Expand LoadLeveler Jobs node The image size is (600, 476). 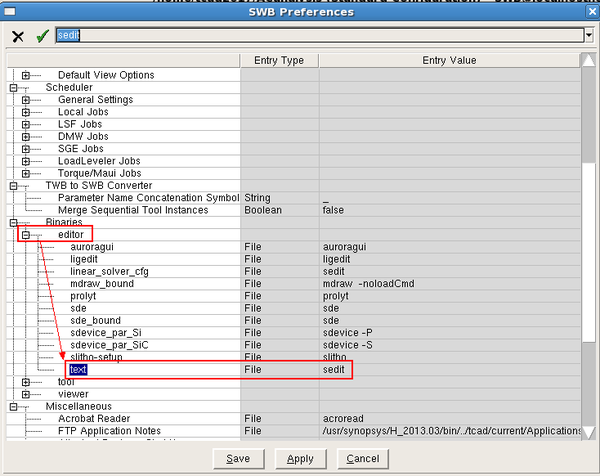pos(26,161)
